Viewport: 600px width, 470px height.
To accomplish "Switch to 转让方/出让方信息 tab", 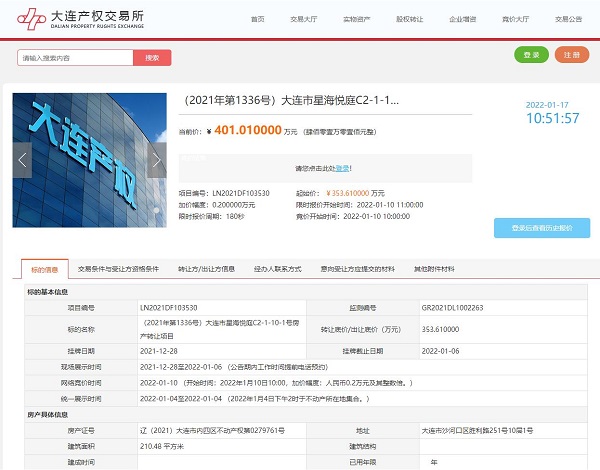I will click(x=206, y=269).
